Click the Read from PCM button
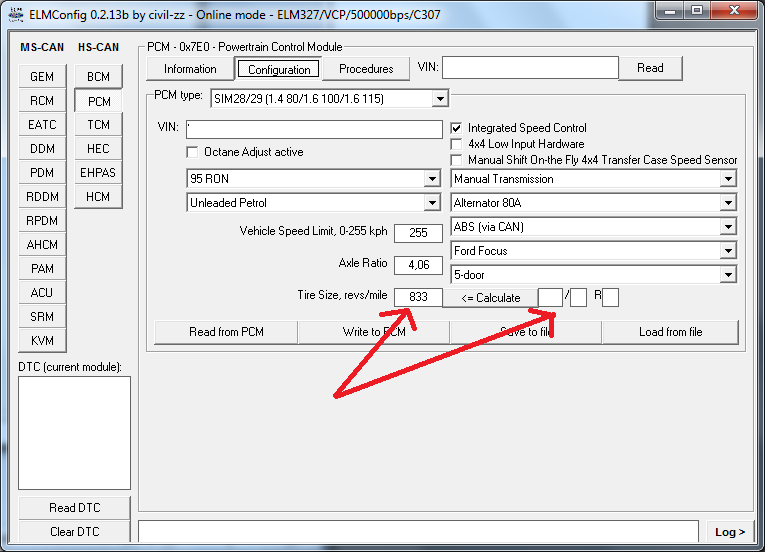The height and width of the screenshot is (552, 765). (226, 332)
